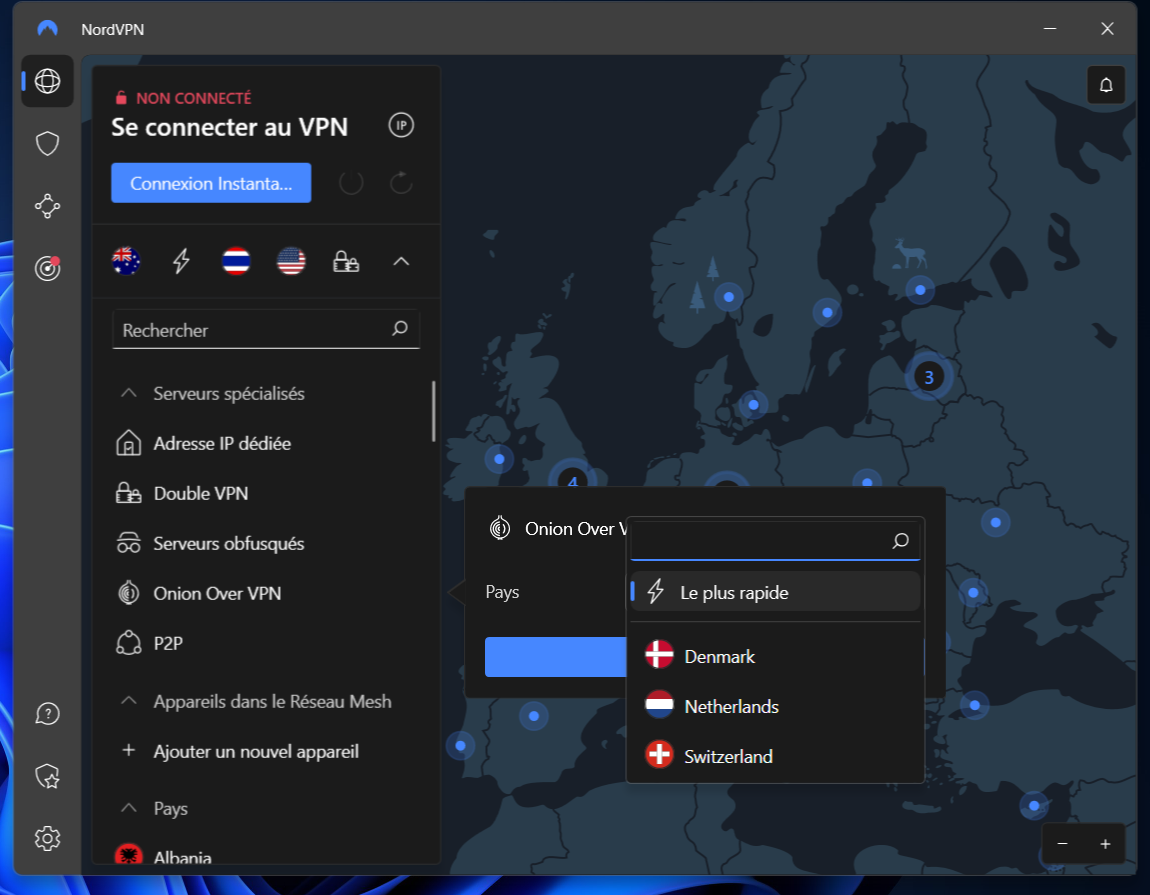Screen dimensions: 1150x895
Task: Open Dark Web Monitor radar icon
Action: click(47, 268)
